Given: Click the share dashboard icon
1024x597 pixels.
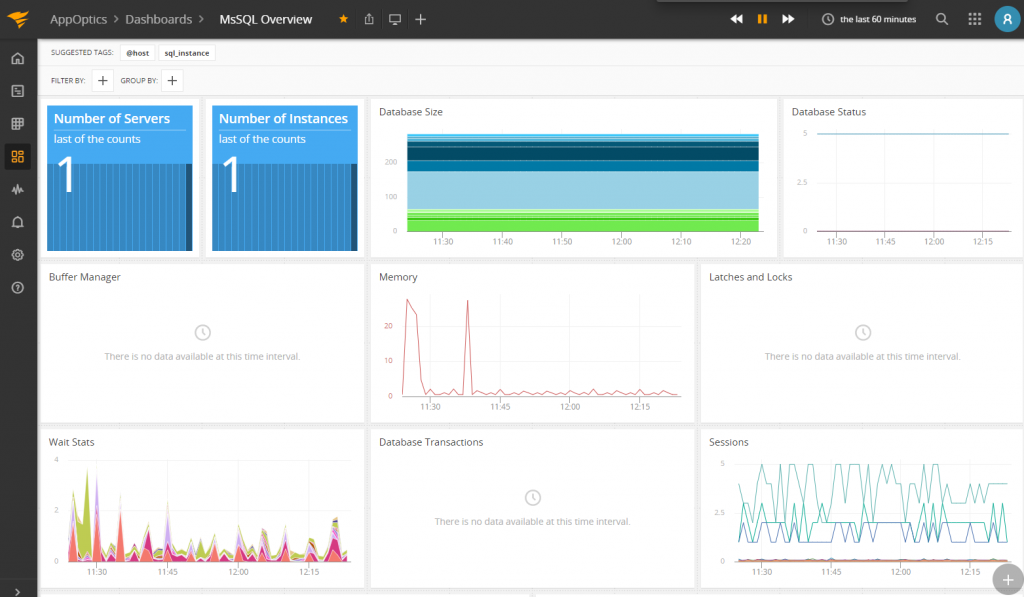Looking at the screenshot, I should click(369, 19).
